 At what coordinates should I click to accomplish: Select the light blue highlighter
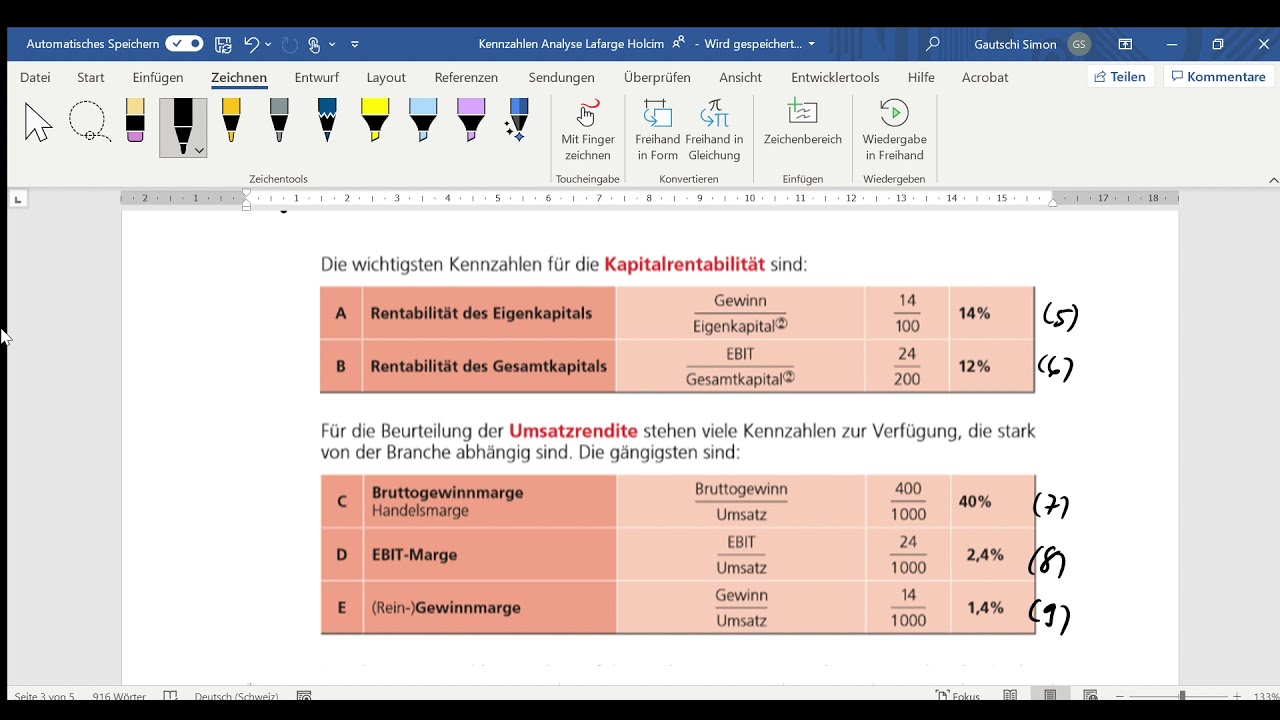click(423, 121)
